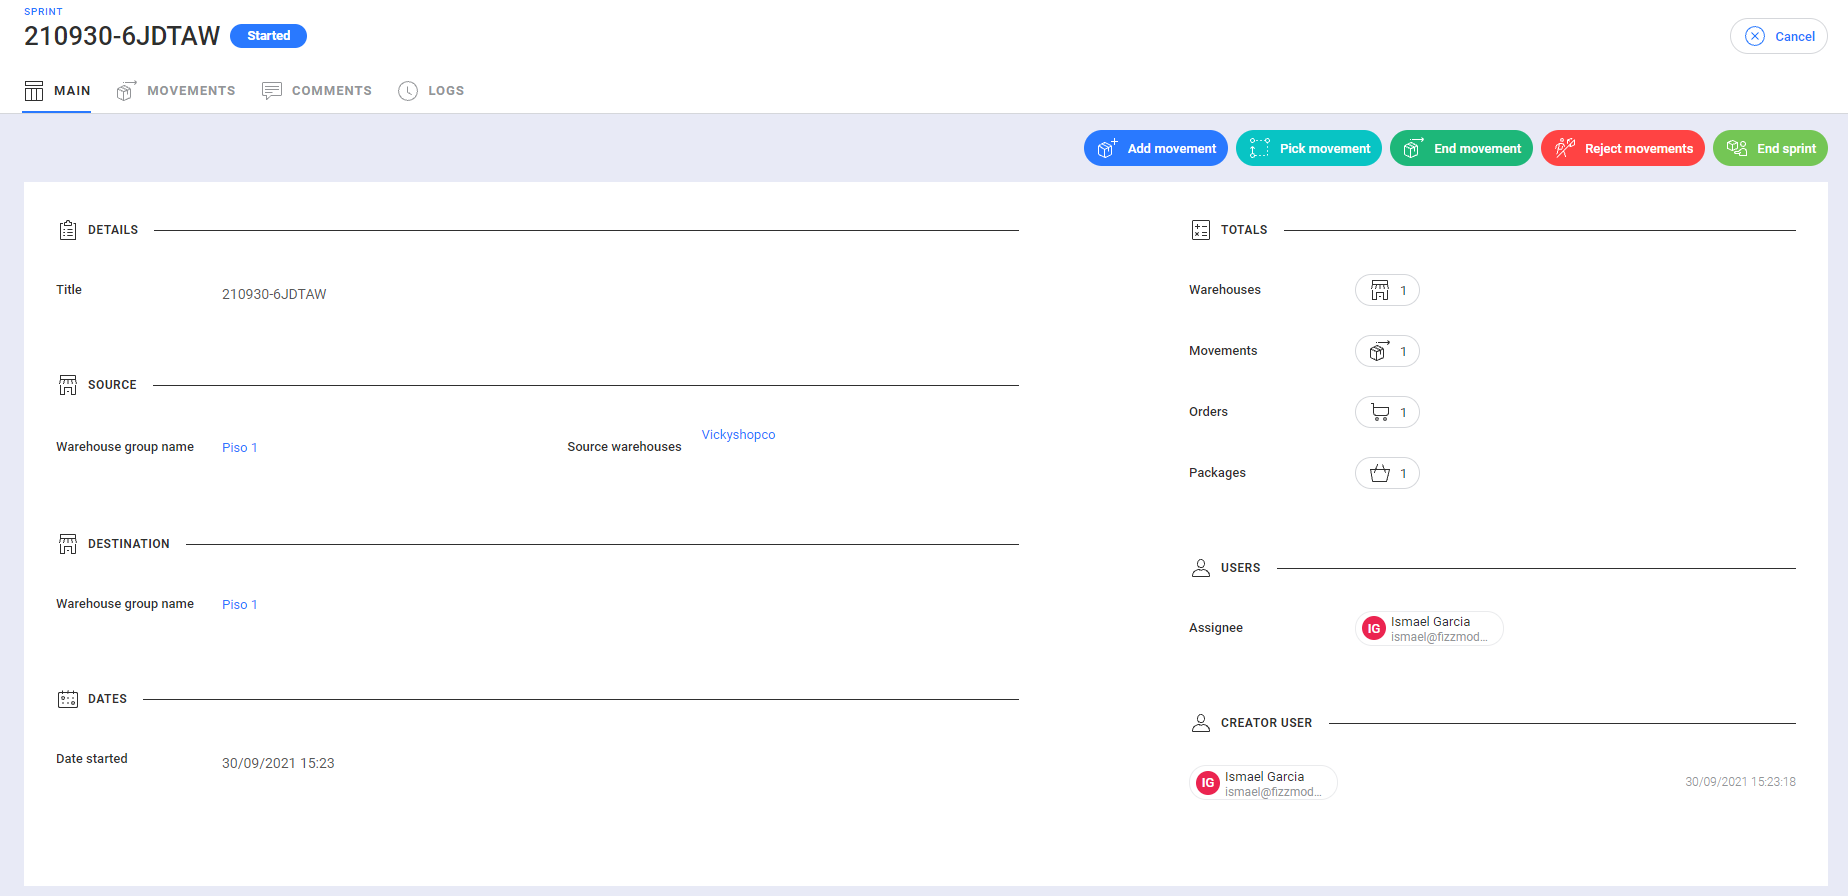Viewport: 1848px width, 896px height.
Task: Switch to the Movements tab
Action: 176,91
